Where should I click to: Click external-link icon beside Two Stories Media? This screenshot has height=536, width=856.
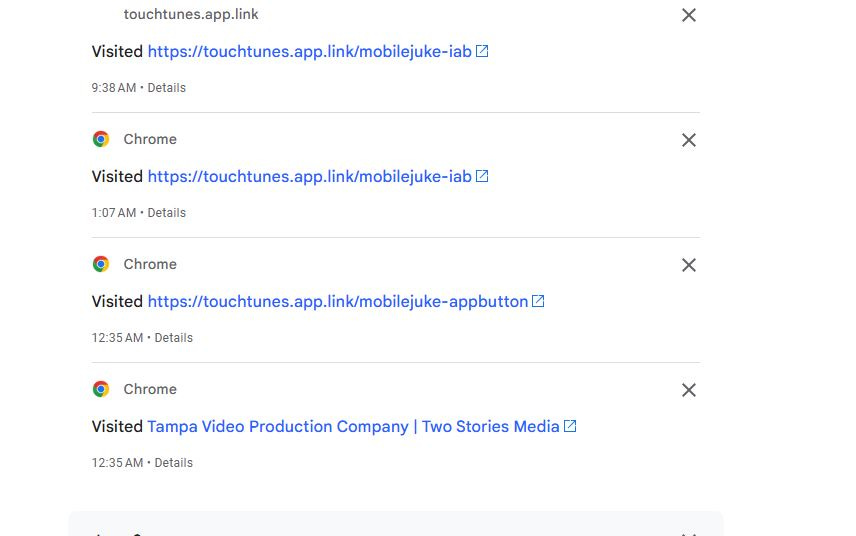570,426
